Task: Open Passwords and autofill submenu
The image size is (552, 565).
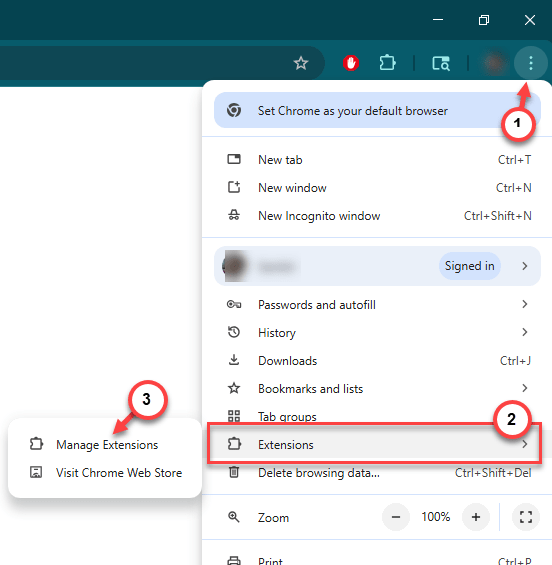Action: click(377, 305)
